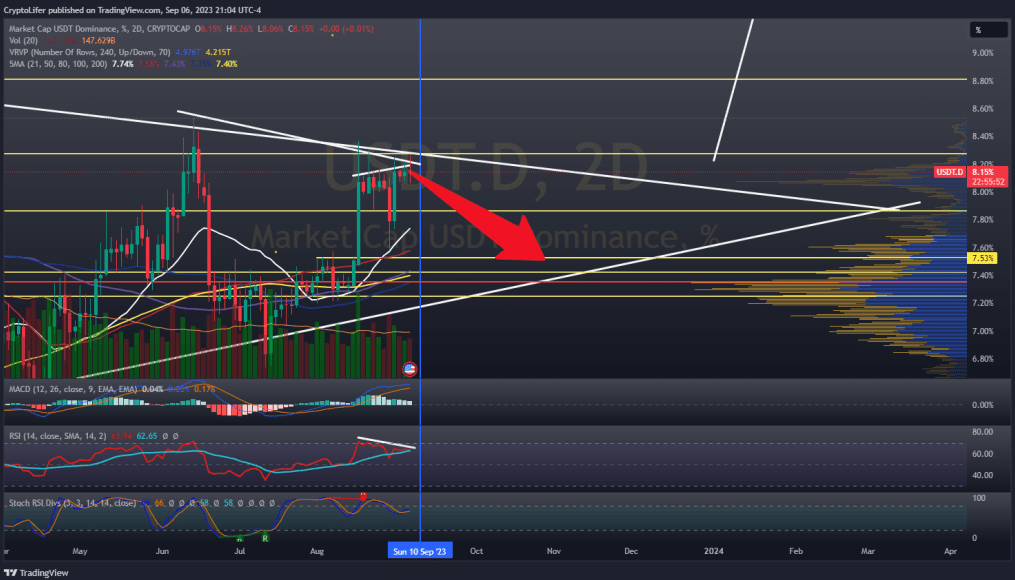The width and height of the screenshot is (1015, 580).
Task: Click the green R buy marker below the Stoch RSI
Action: pos(265,538)
